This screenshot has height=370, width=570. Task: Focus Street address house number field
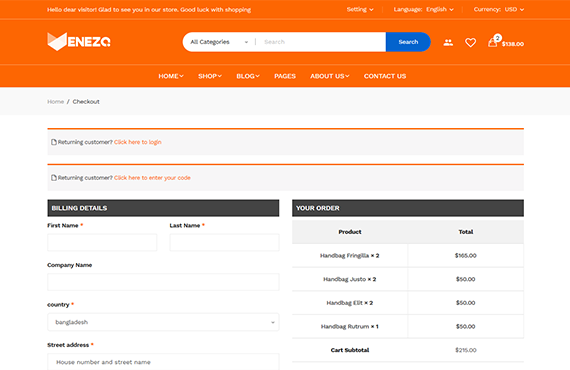click(x=163, y=362)
